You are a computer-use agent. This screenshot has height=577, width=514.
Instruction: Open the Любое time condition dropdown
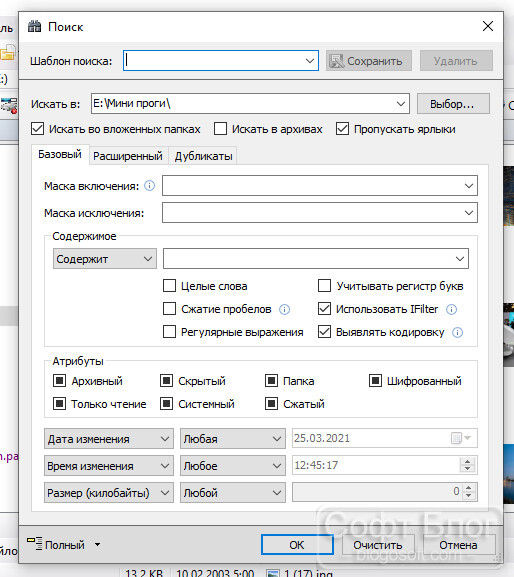coord(233,466)
